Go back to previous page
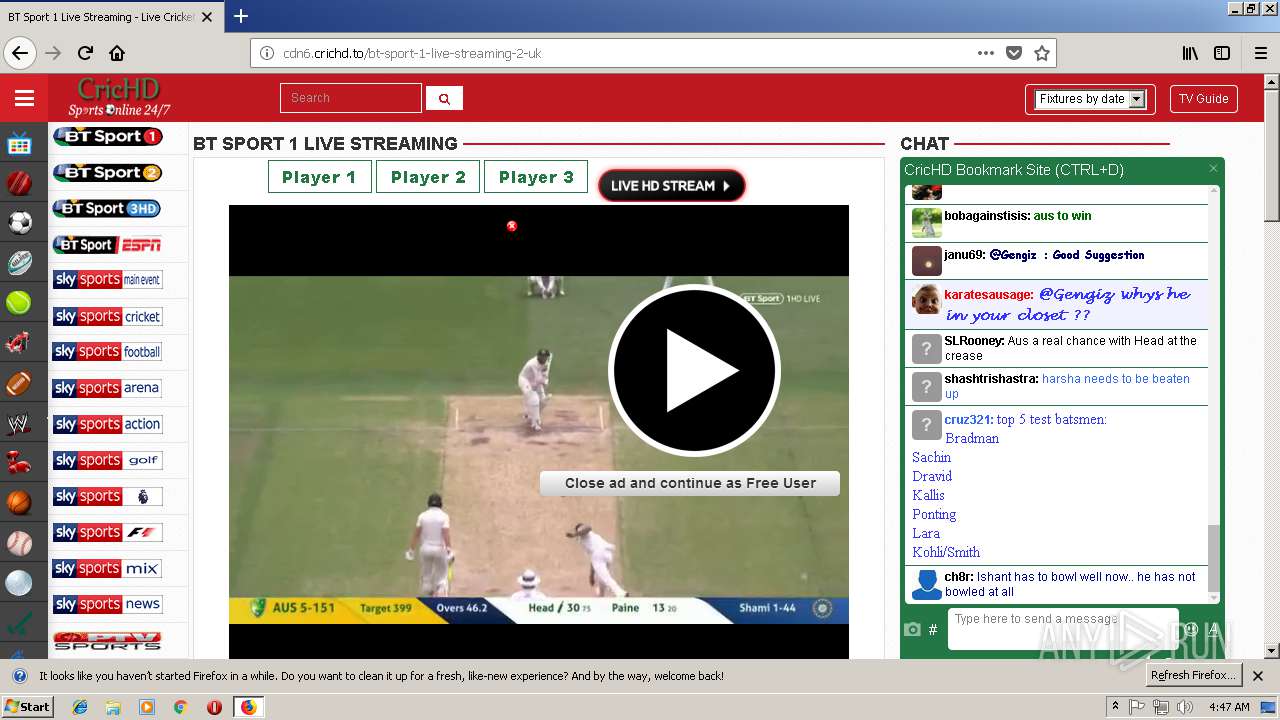1280x720 pixels. 20,53
